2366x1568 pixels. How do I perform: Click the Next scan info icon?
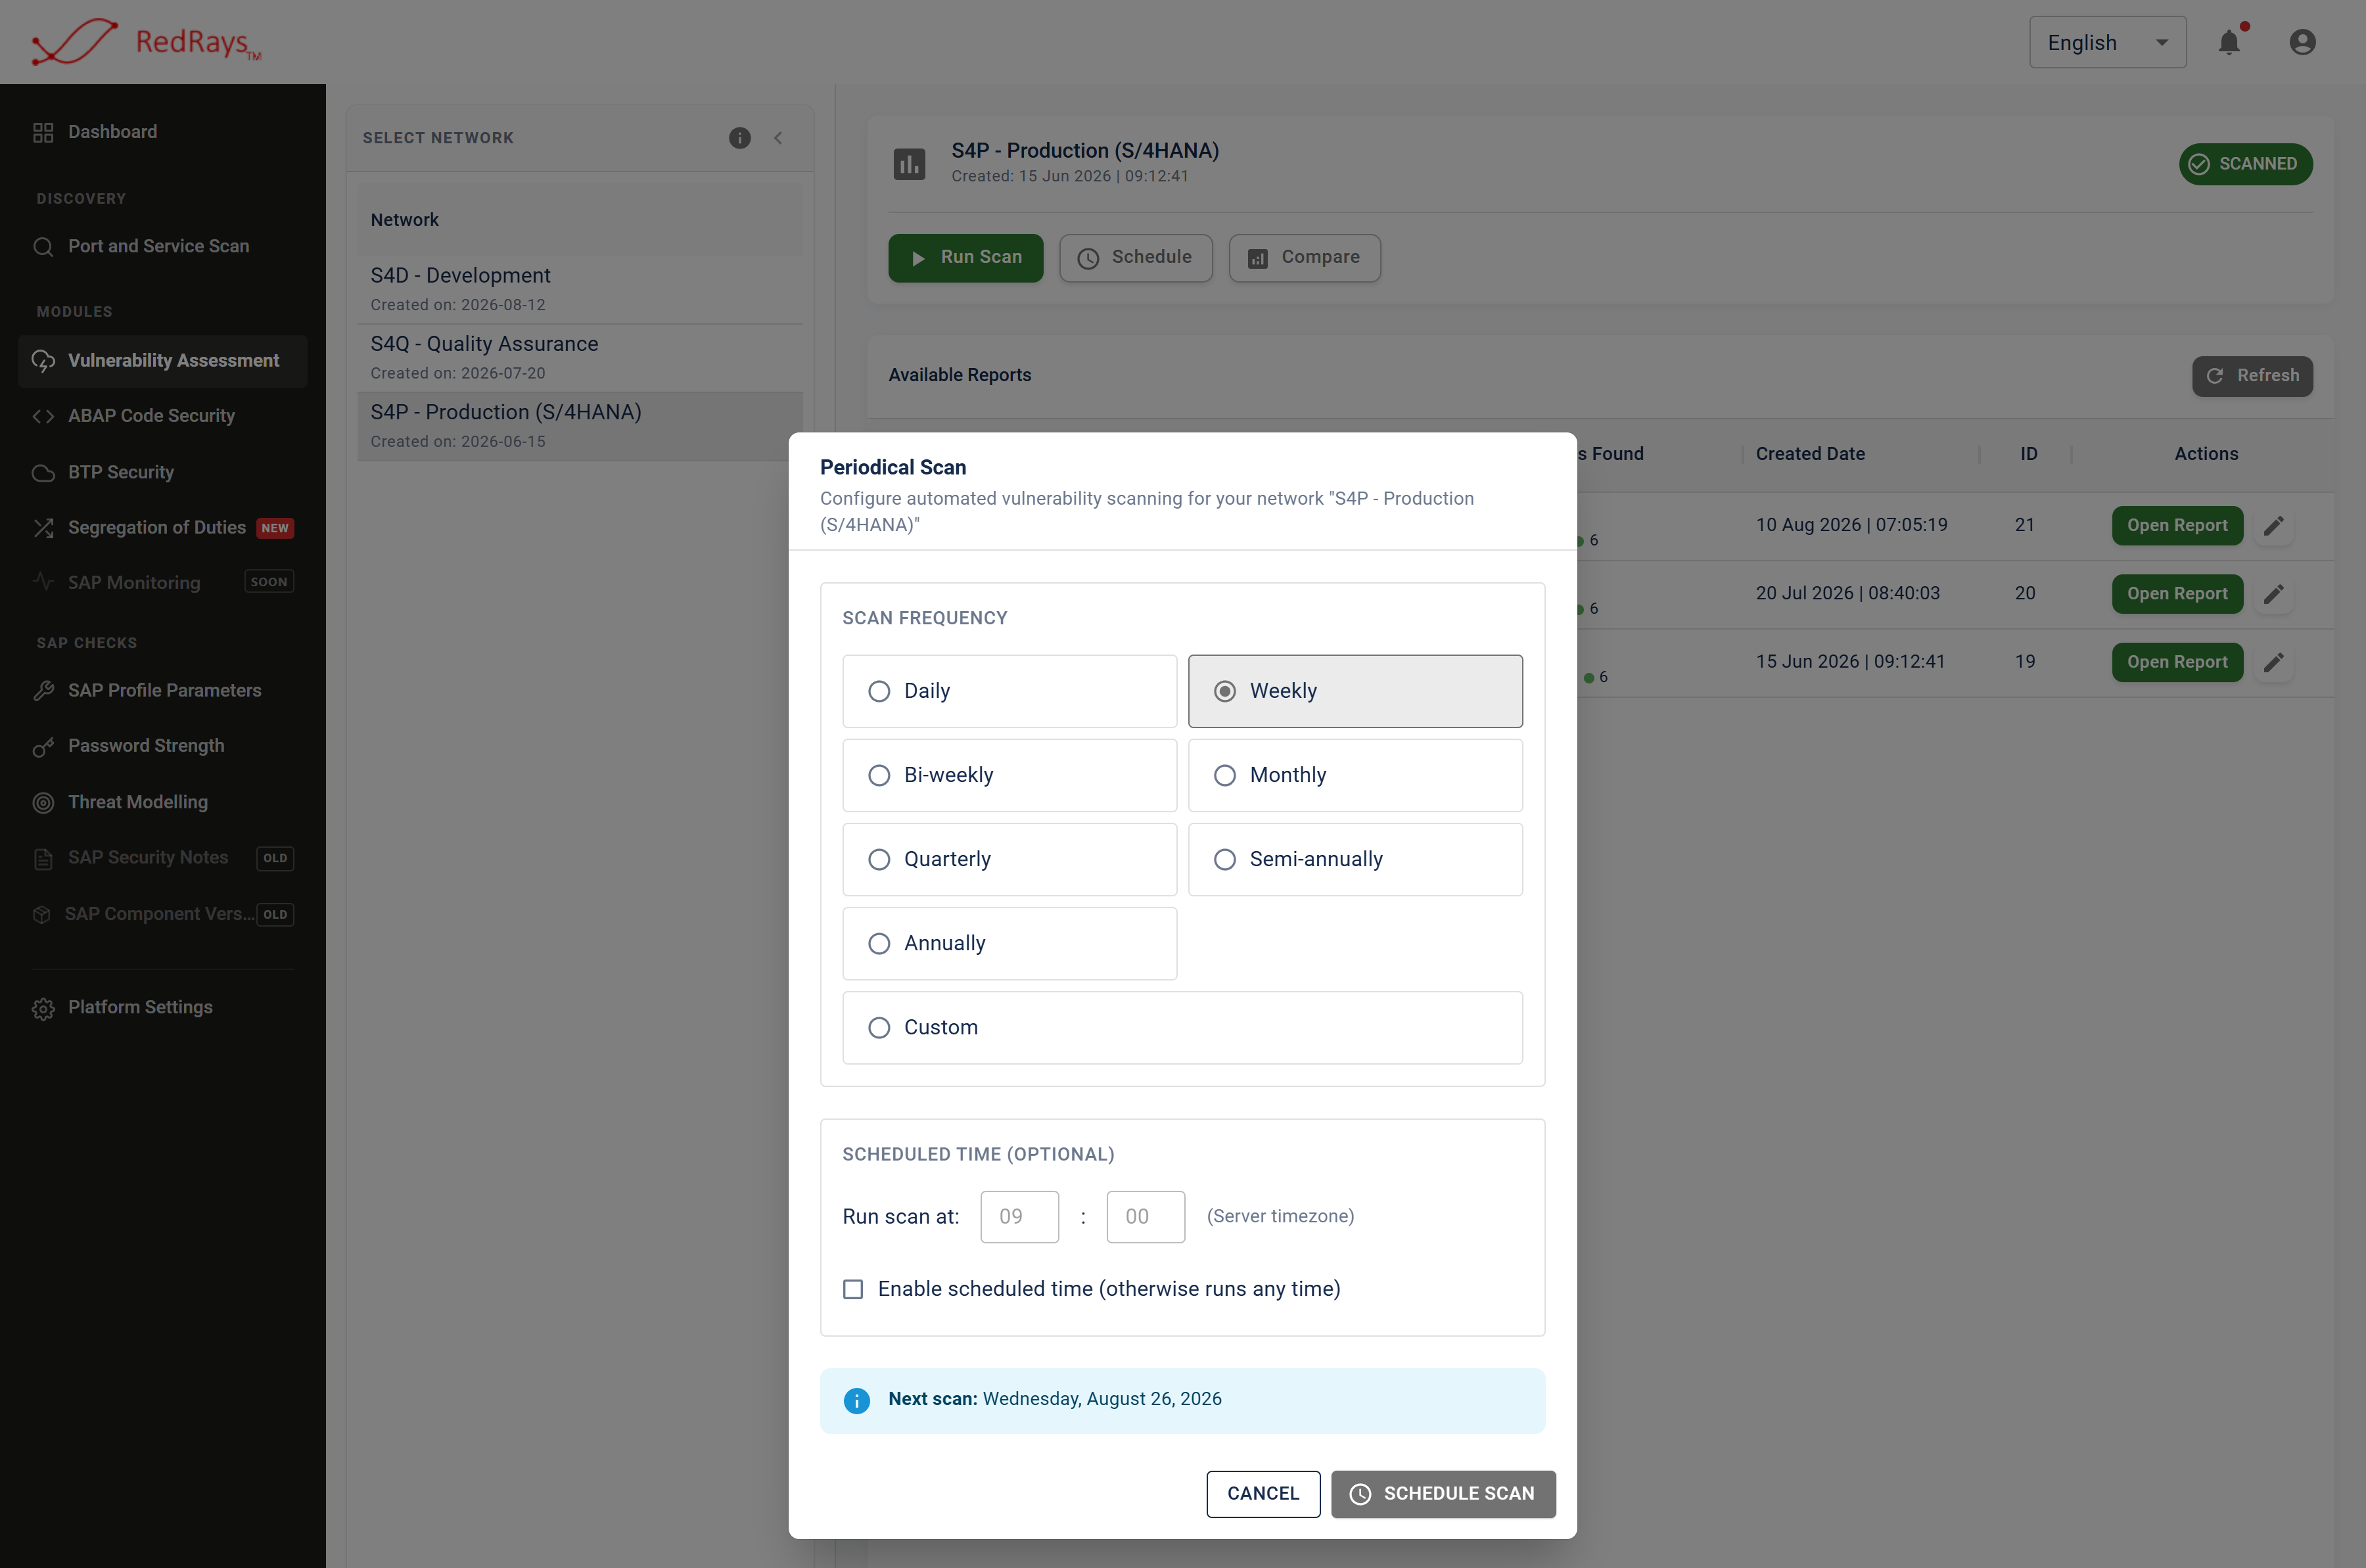tap(857, 1401)
